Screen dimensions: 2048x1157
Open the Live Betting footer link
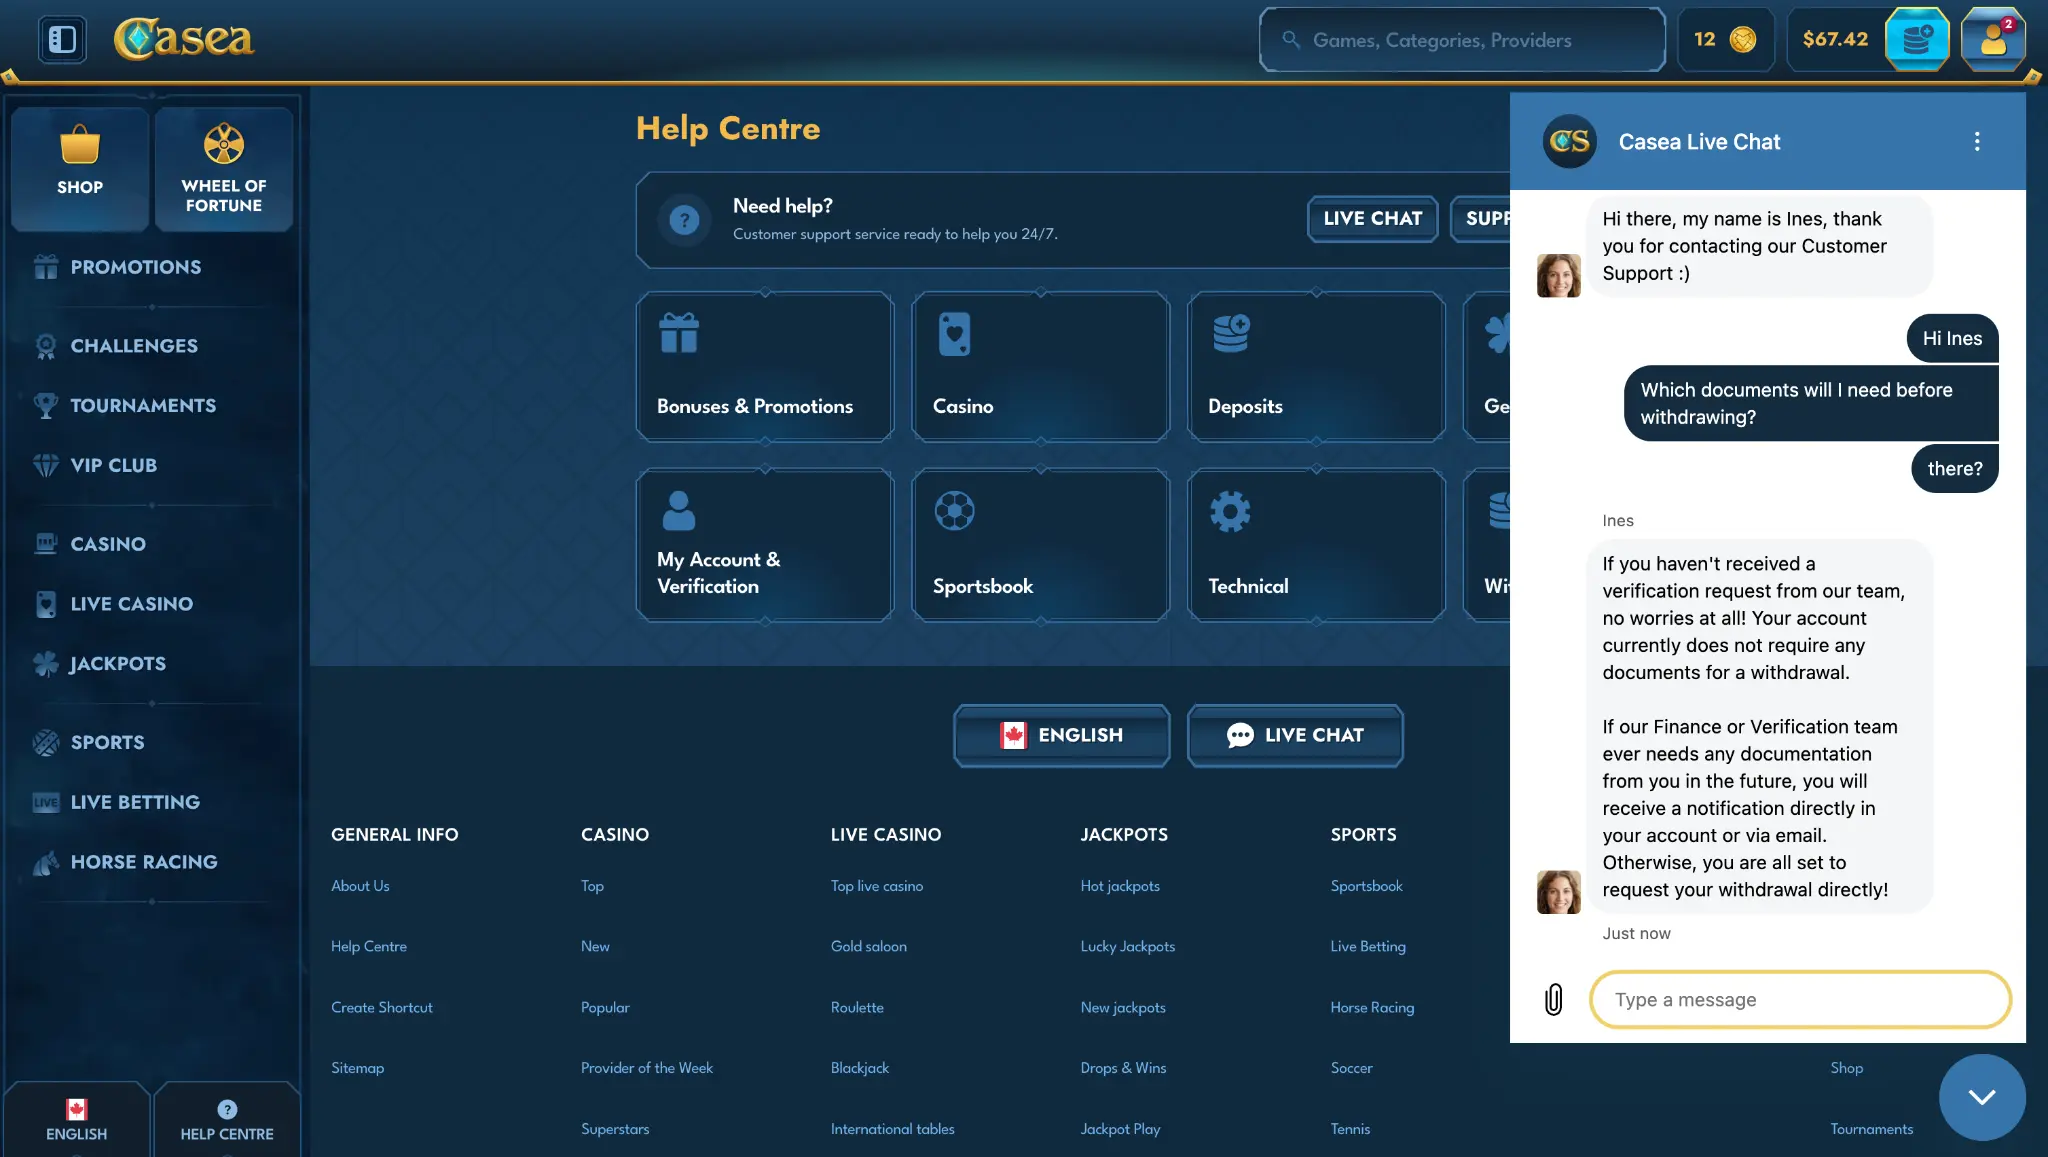point(1368,946)
